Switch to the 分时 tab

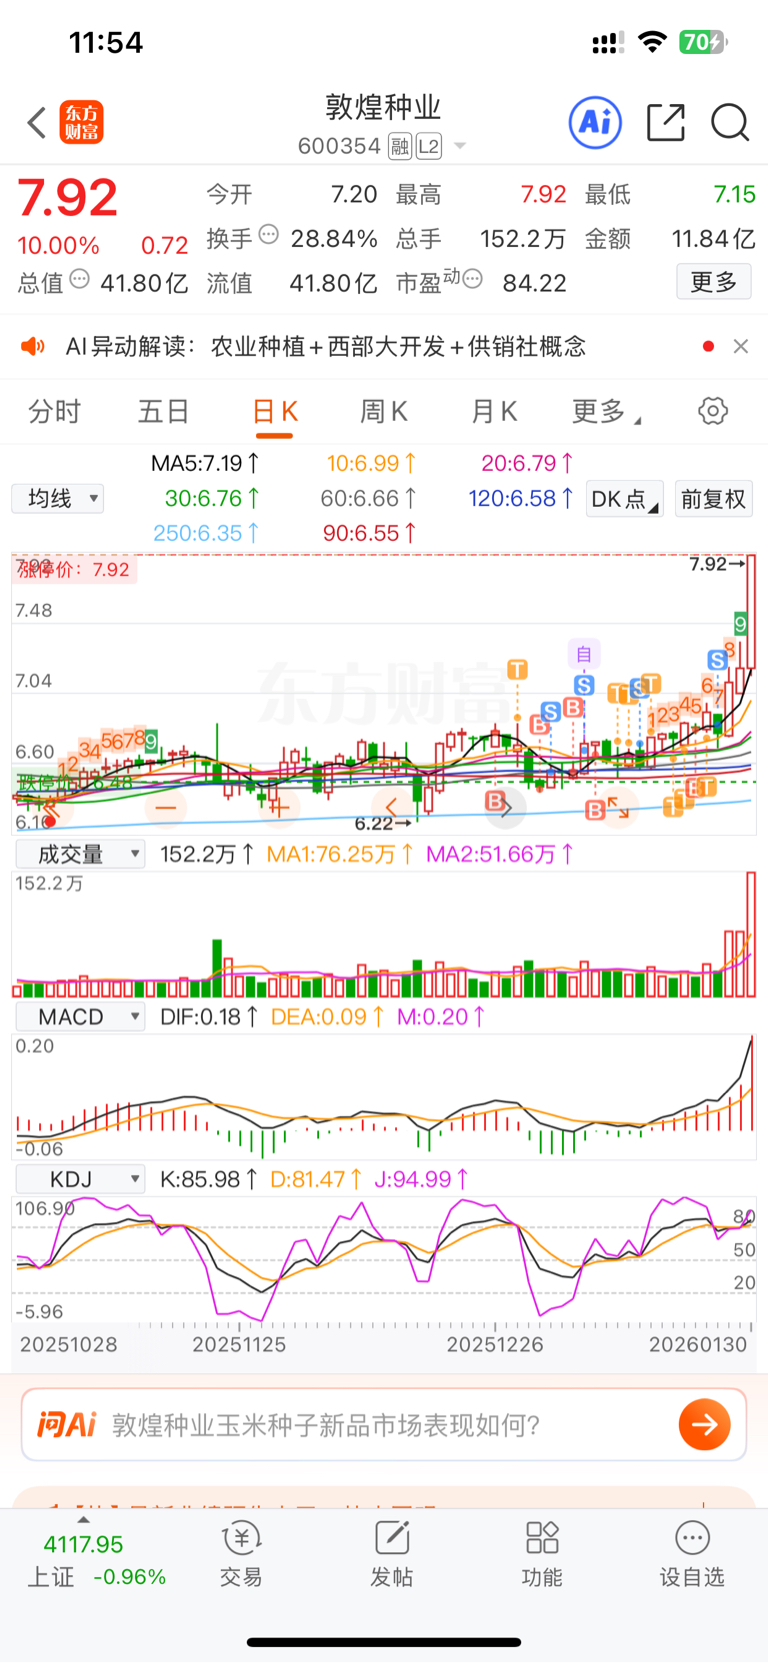tap(54, 411)
